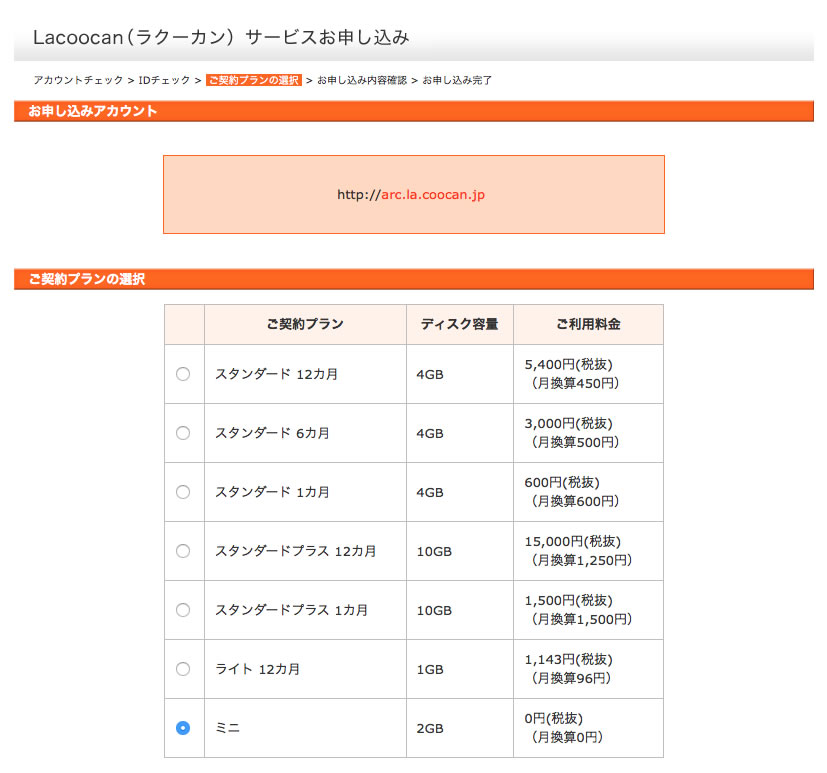
Task: Click the お申し込み完了 breadcrumb step
Action: 457,80
